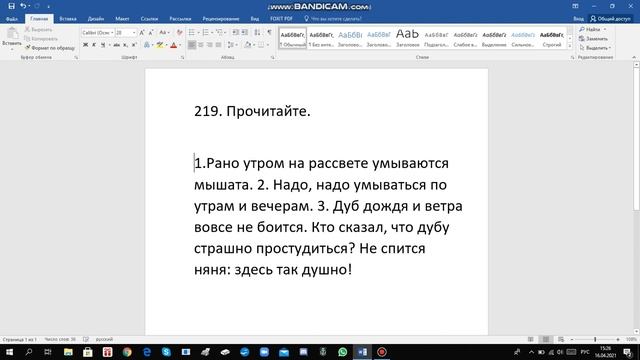Justify text alignment

[218, 45]
